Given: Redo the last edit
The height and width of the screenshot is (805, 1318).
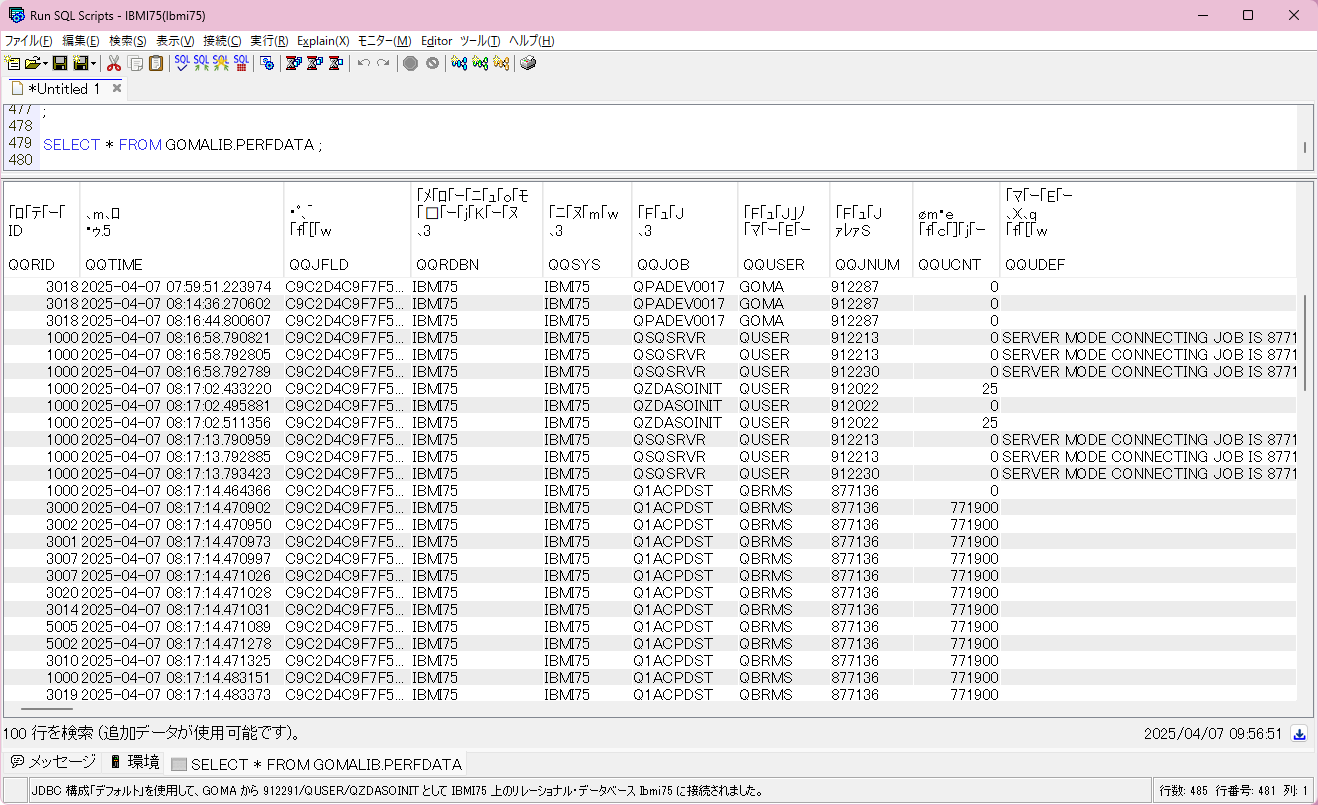Looking at the screenshot, I should tap(384, 63).
